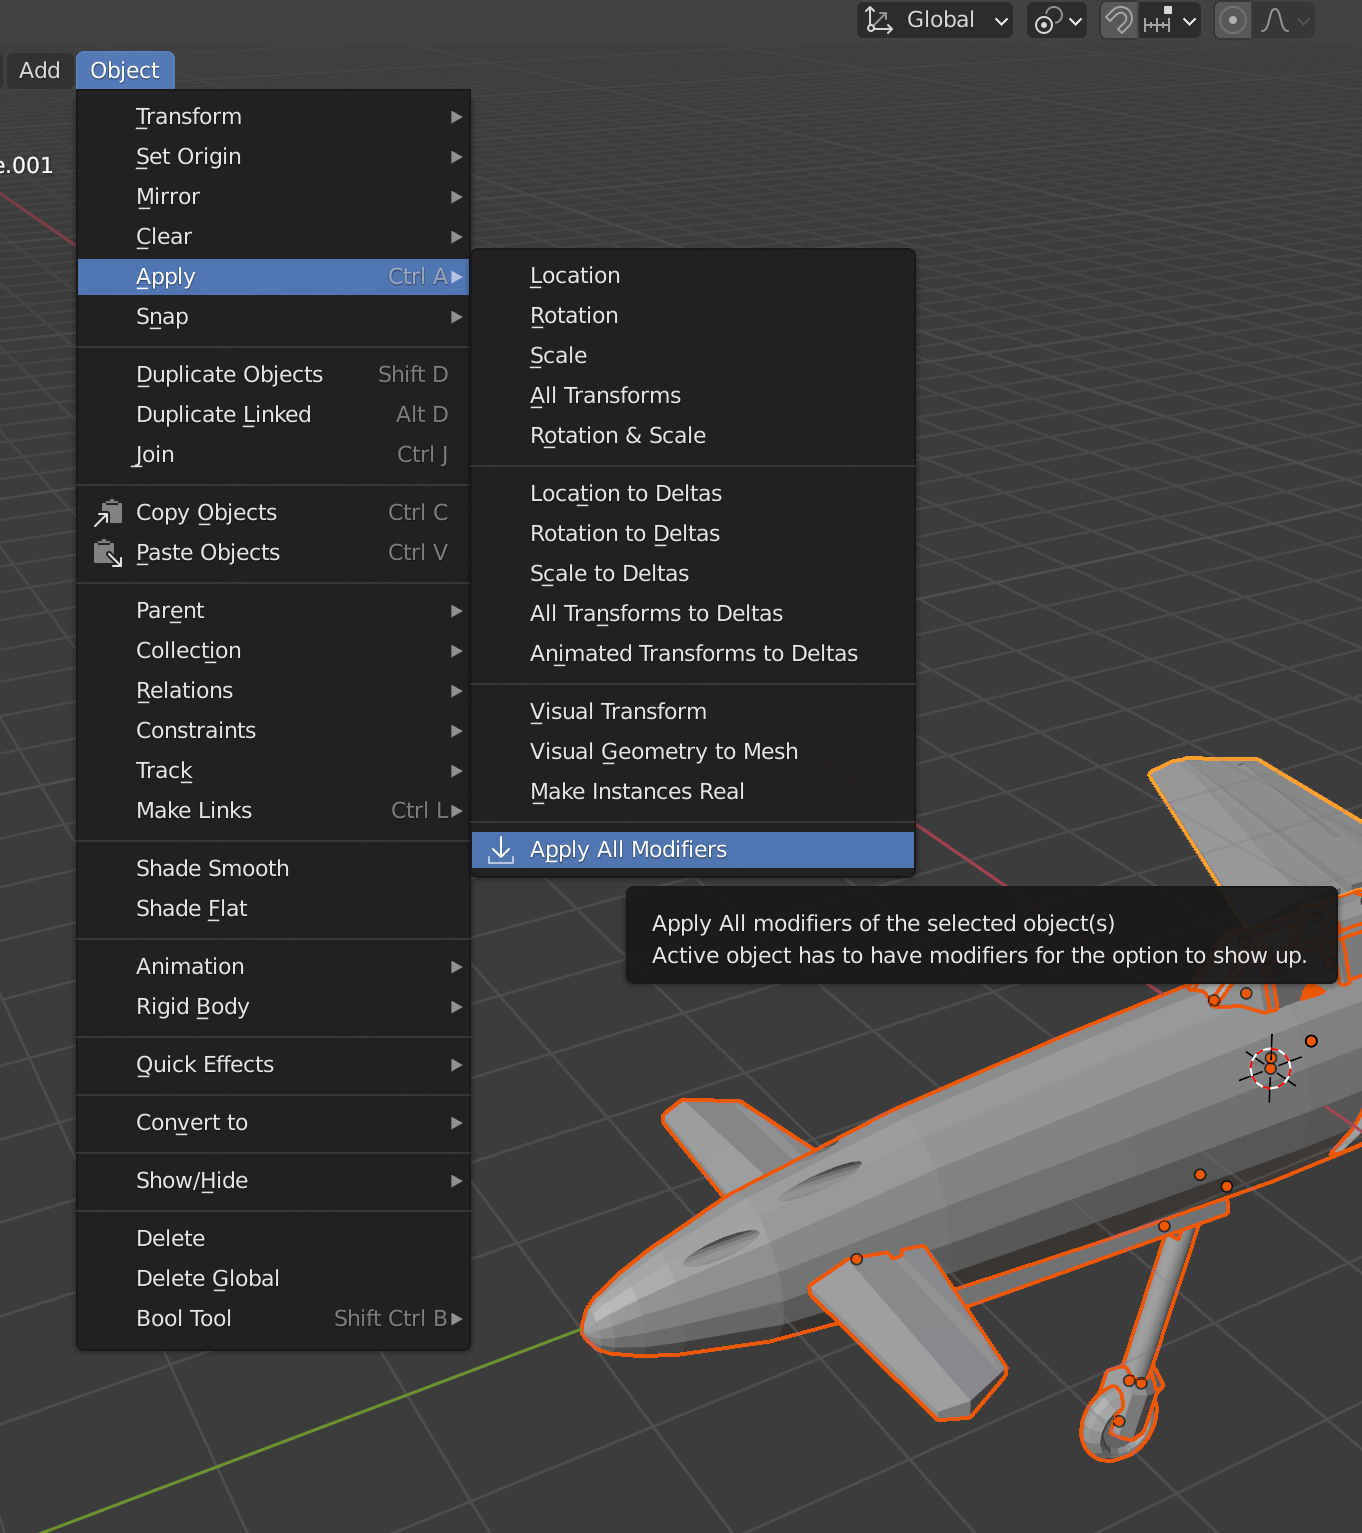This screenshot has height=1533, width=1362.
Task: Select the highlighted Apply entry
Action: point(273,277)
